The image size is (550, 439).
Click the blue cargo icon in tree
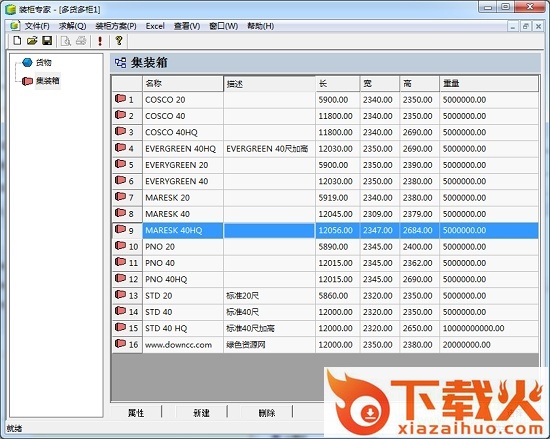[x=27, y=62]
